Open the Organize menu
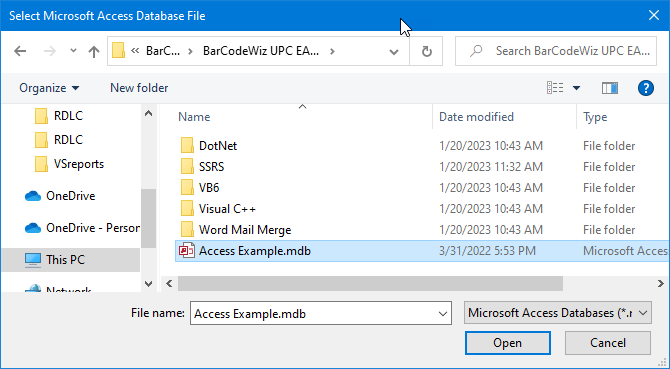Screen dimensions: 670x369 coord(49,88)
